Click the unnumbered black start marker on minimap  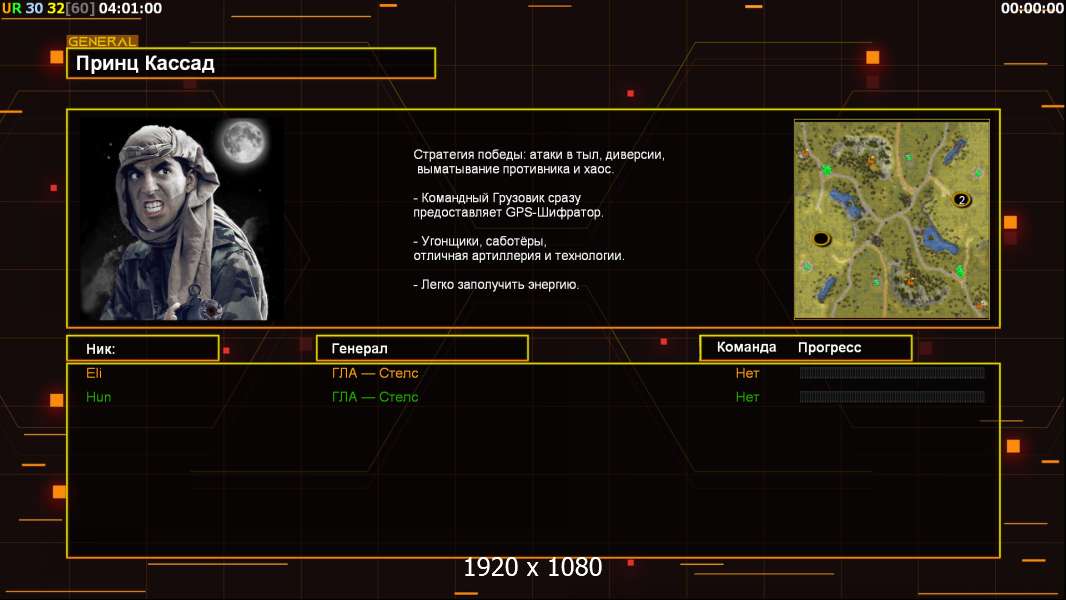(x=821, y=239)
